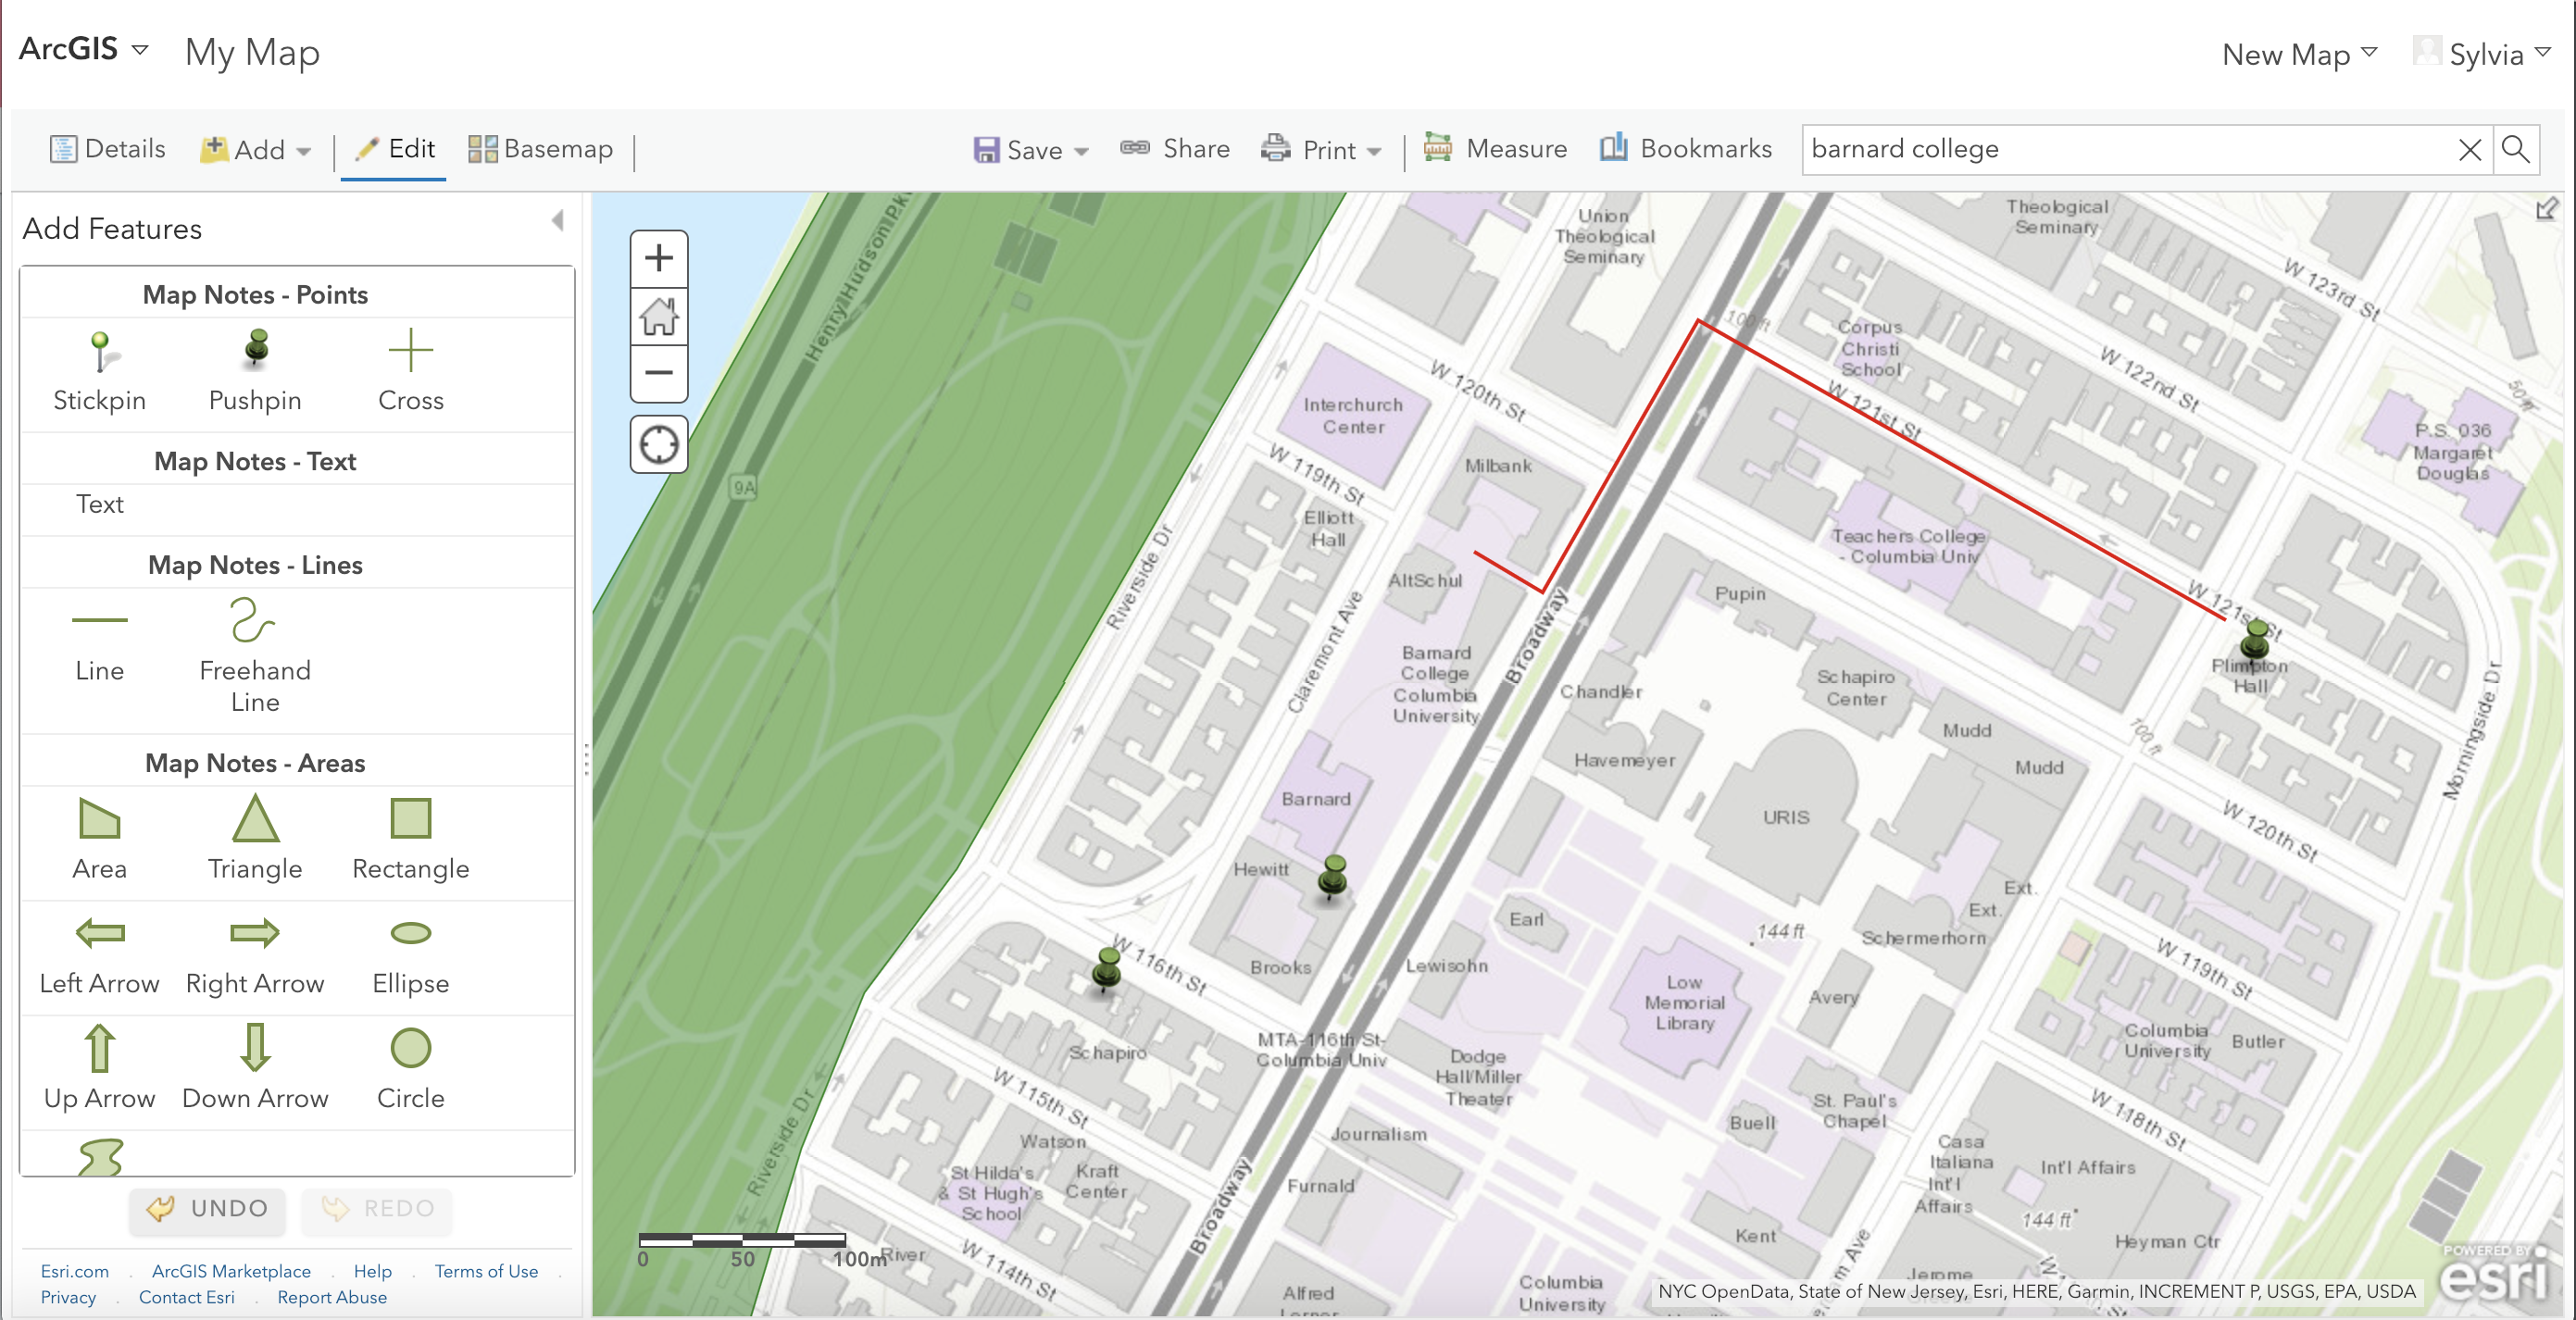This screenshot has width=2576, height=1320.
Task: Zoom out on the map
Action: pyautogui.click(x=658, y=374)
